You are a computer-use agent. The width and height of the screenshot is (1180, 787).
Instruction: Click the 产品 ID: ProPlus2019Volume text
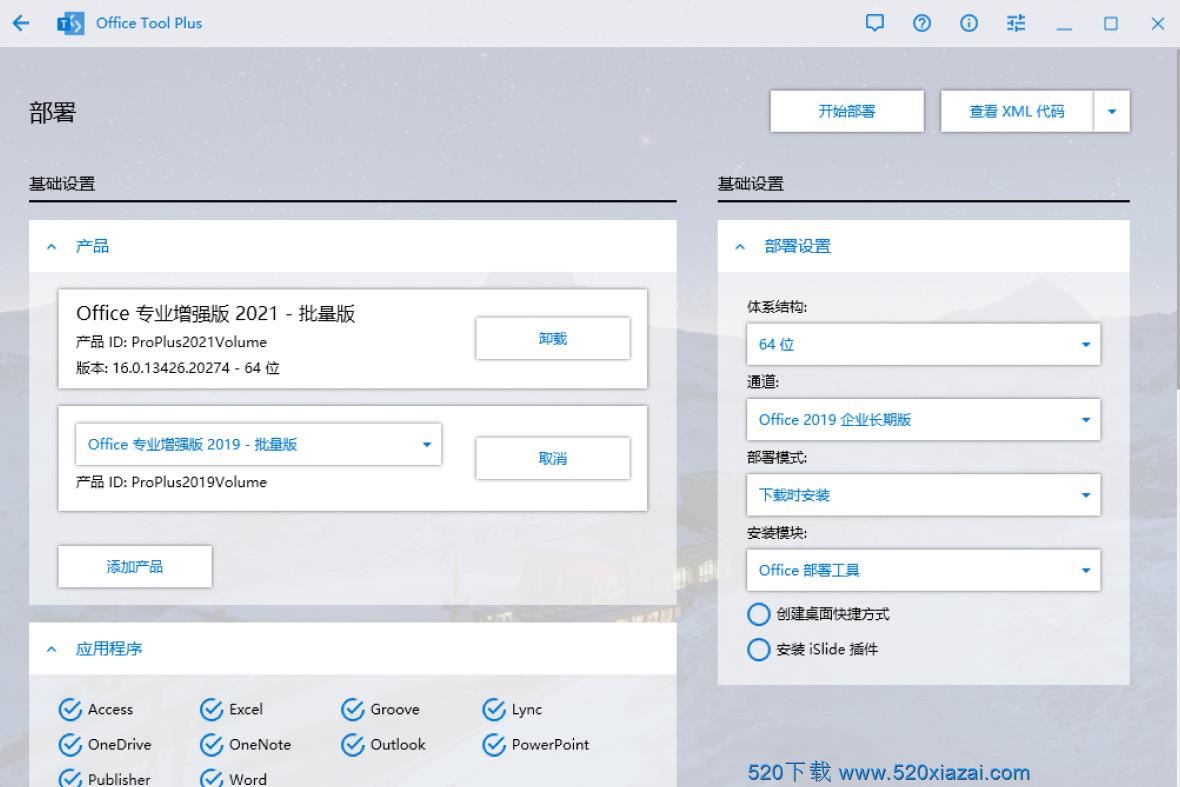coord(172,482)
